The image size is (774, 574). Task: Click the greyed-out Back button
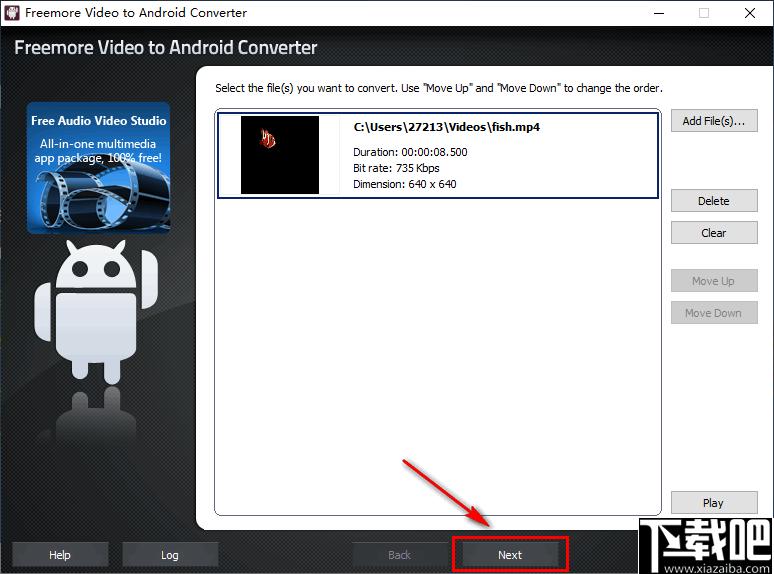(399, 555)
